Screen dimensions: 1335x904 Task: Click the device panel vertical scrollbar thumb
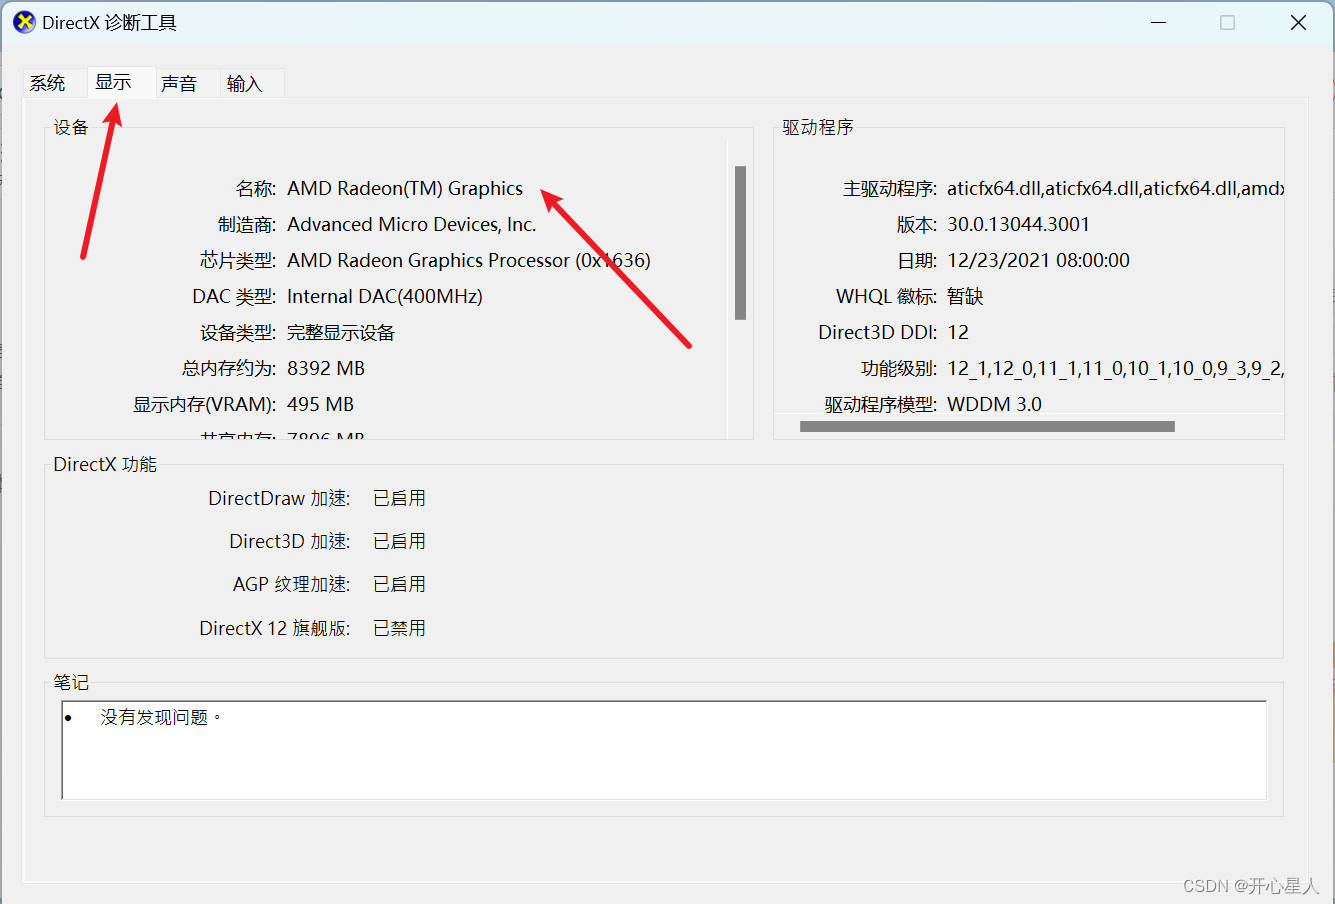pyautogui.click(x=740, y=243)
